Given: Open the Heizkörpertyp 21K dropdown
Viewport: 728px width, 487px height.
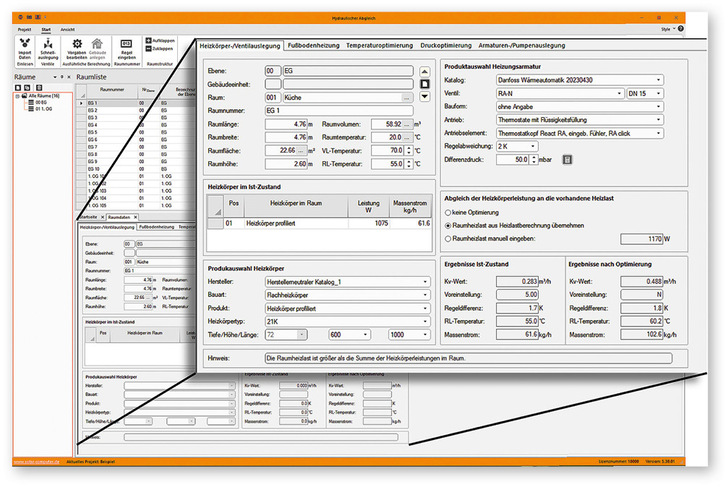Looking at the screenshot, I should (x=425, y=322).
